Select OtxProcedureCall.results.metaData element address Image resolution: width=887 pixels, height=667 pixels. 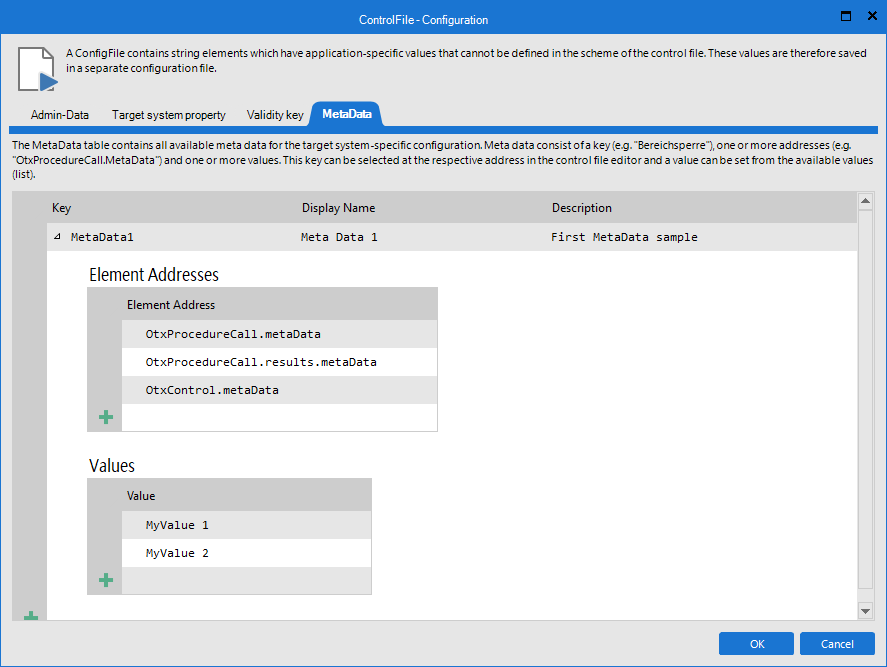point(260,362)
